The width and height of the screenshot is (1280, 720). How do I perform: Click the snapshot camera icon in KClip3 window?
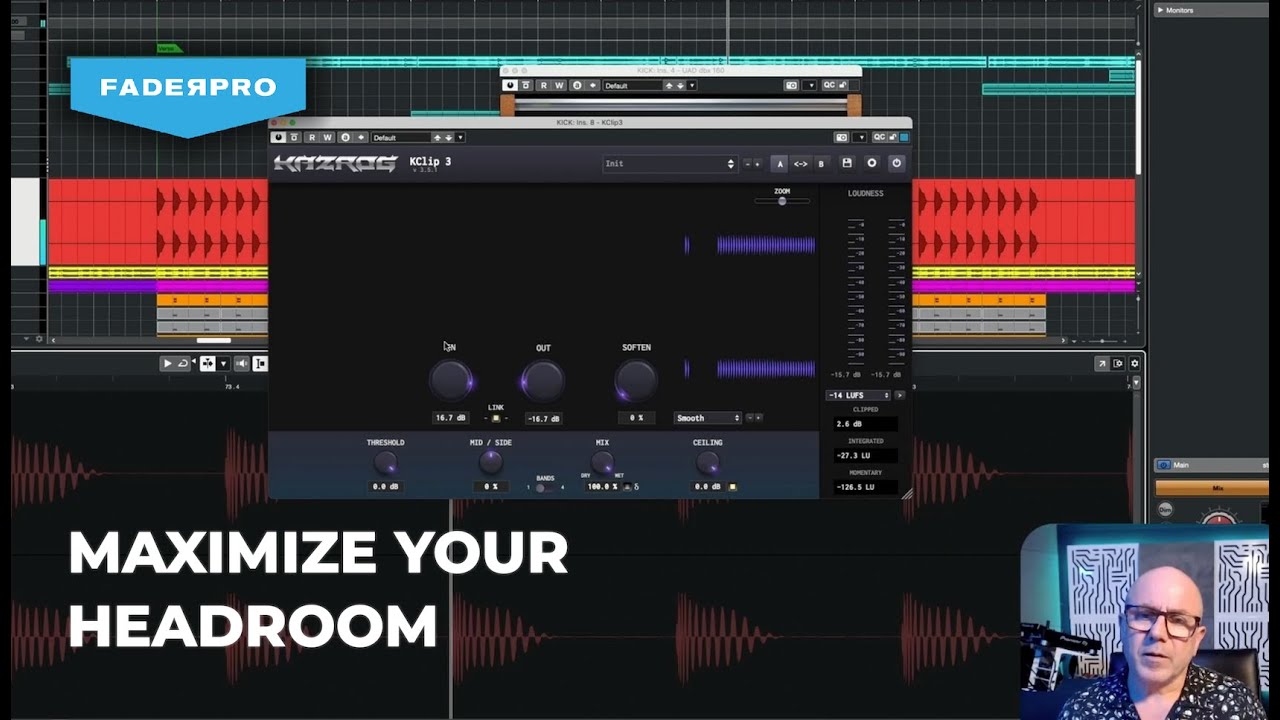[x=842, y=137]
